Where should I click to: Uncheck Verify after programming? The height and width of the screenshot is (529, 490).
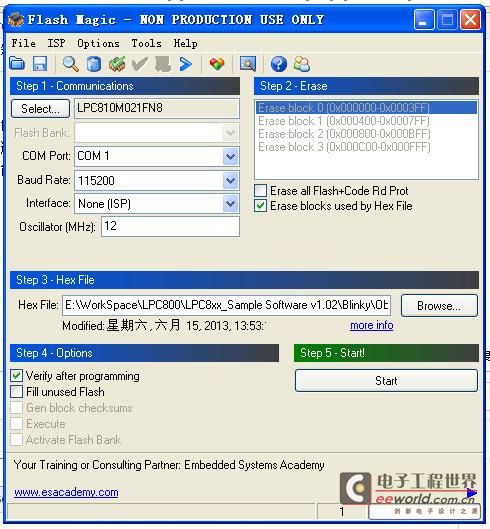[x=17, y=375]
